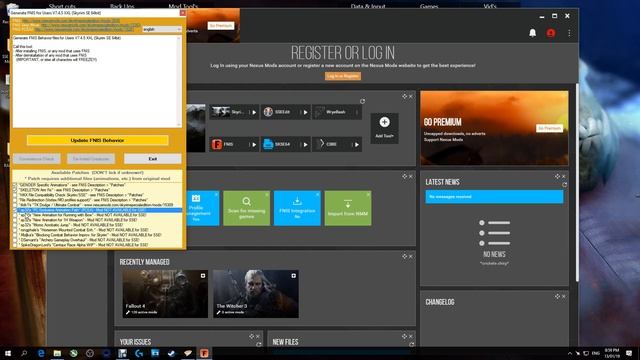Click the SSEEdit round icon
The height and width of the screenshot is (360, 640).
268,112
